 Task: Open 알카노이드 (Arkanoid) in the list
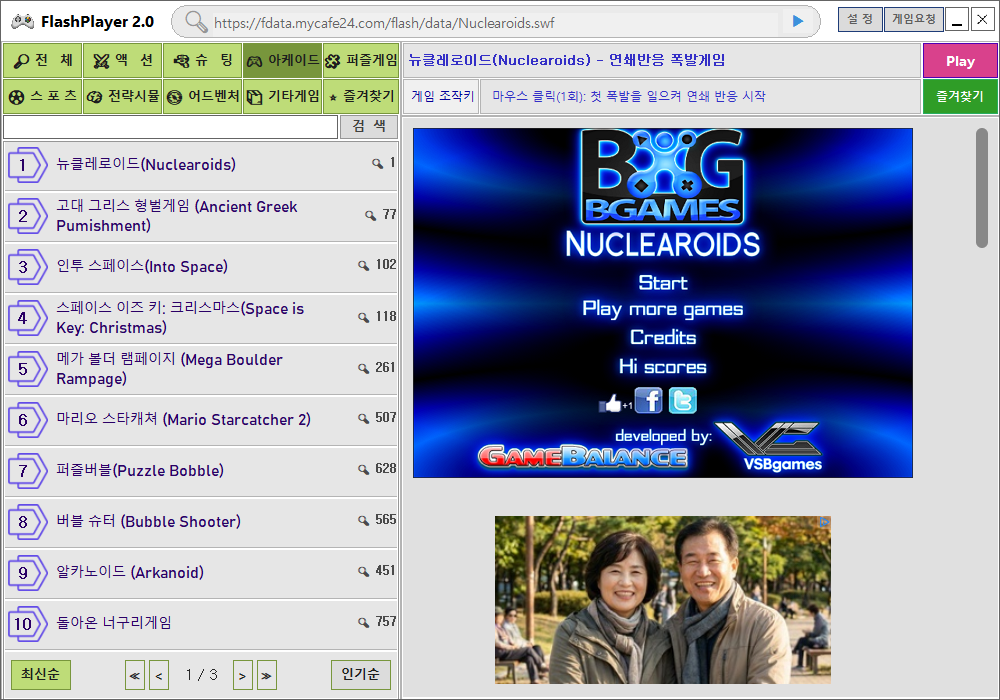201,572
